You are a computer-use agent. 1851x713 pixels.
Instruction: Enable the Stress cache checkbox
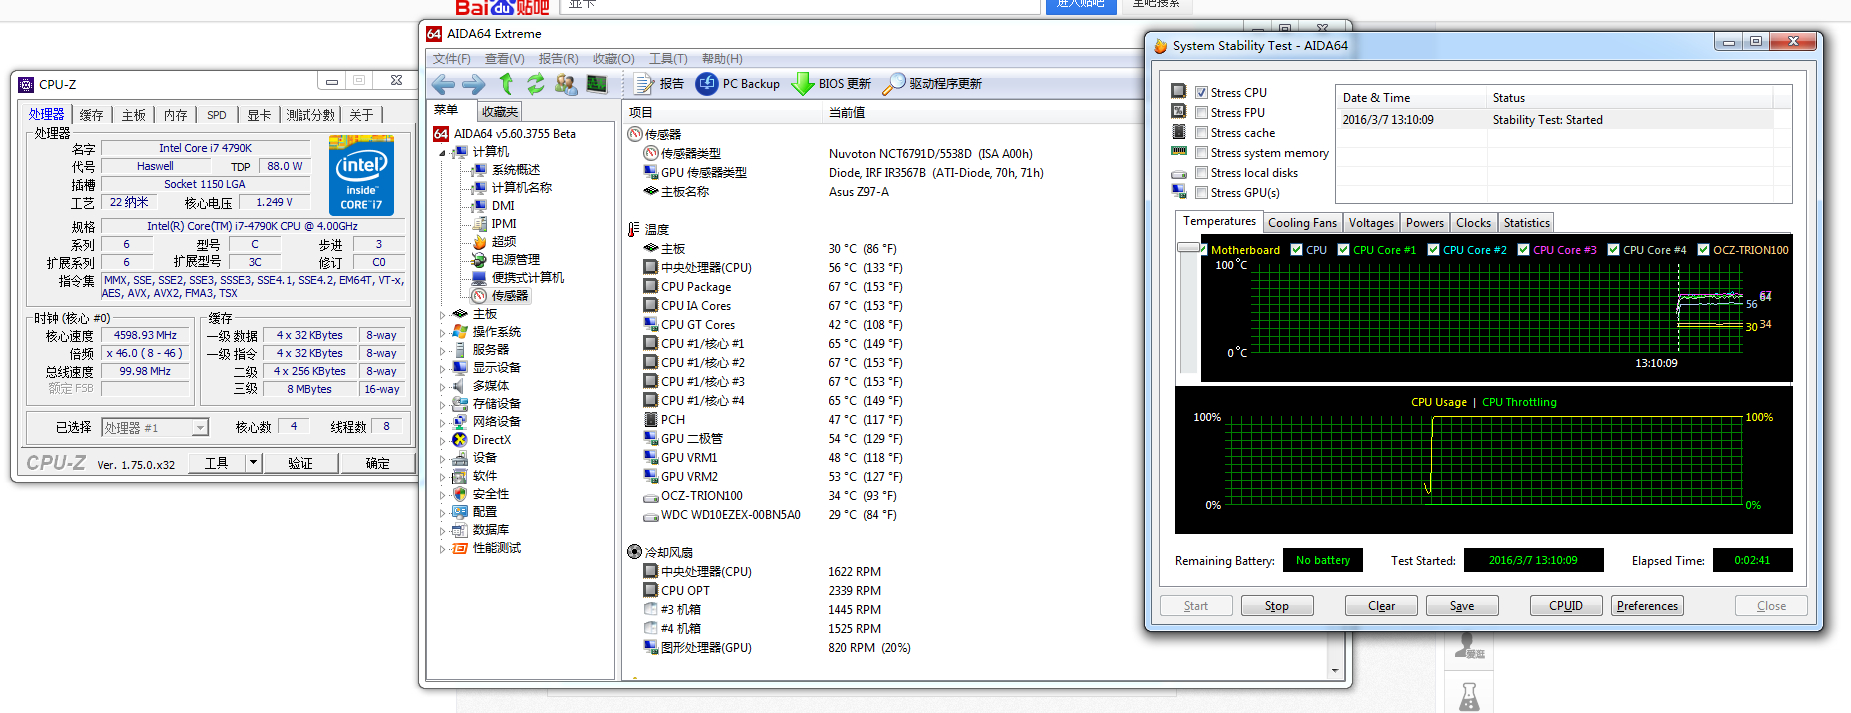[1201, 133]
